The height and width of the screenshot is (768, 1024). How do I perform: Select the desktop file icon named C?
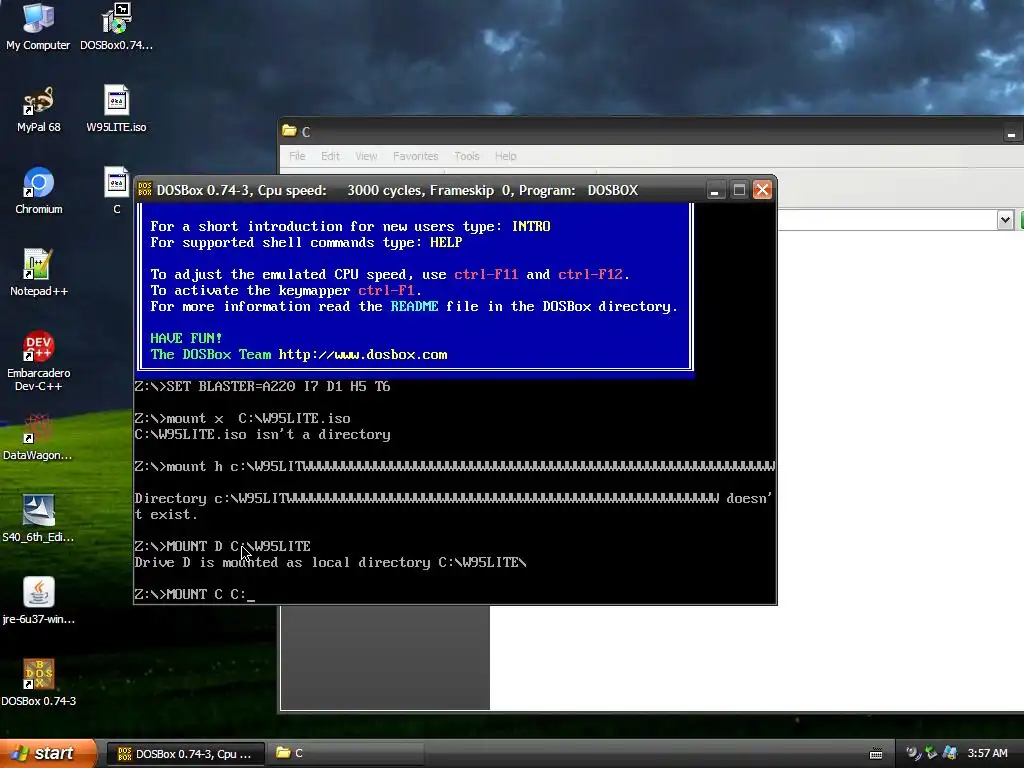(x=116, y=191)
